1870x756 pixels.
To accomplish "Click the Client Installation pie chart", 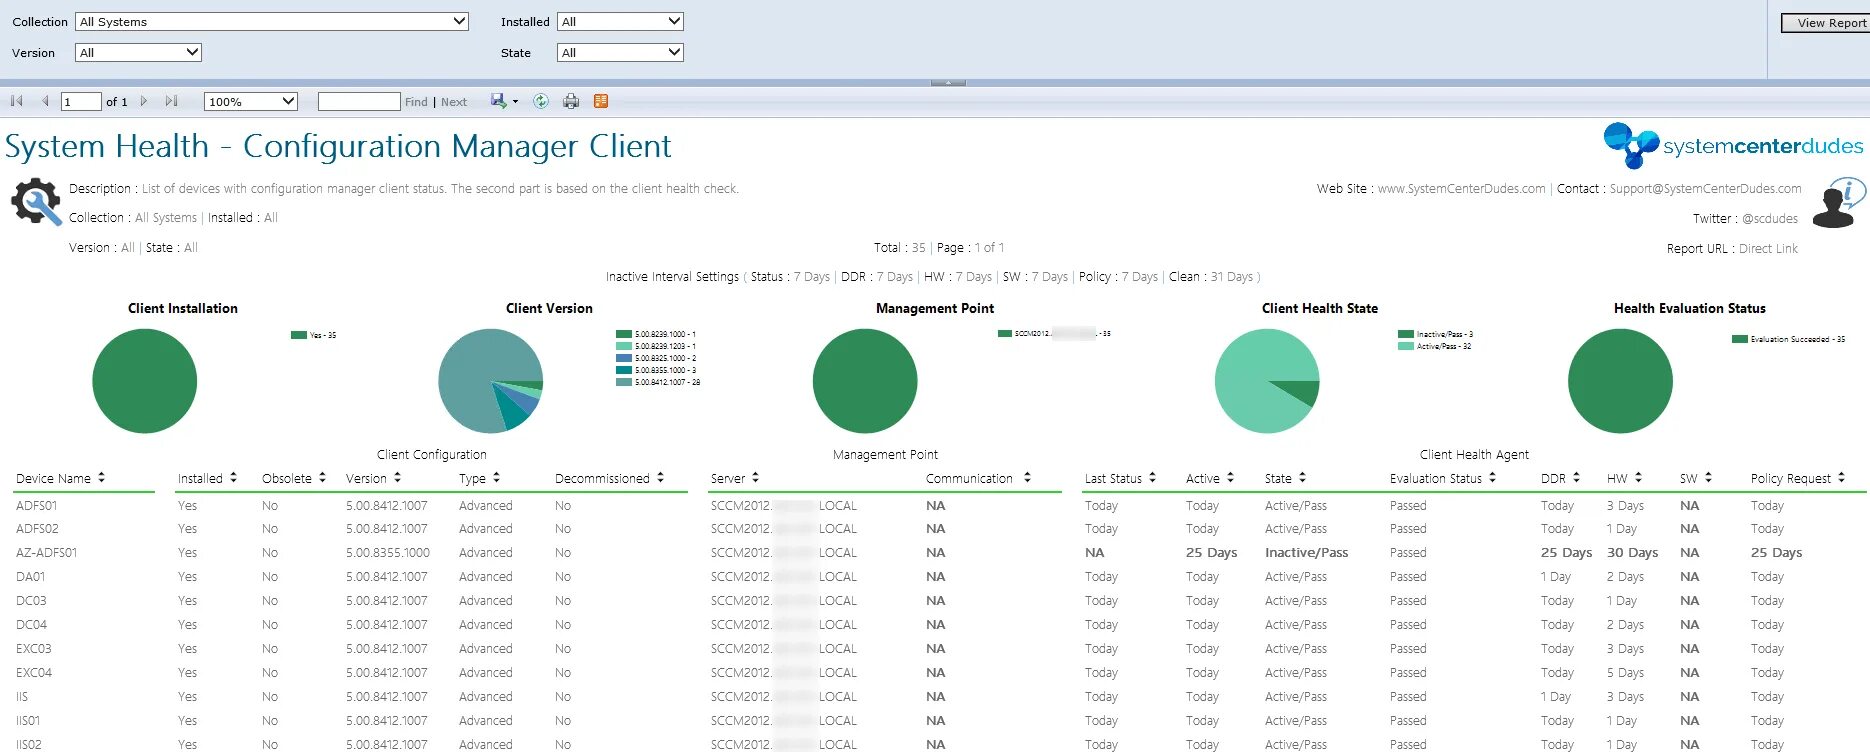I will (145, 381).
